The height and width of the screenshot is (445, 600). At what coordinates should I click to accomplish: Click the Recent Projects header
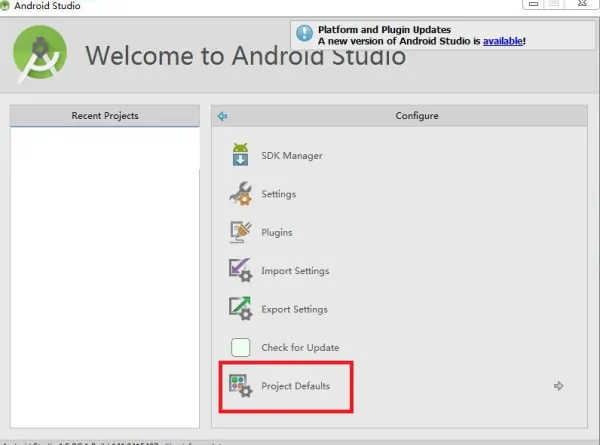pos(105,116)
